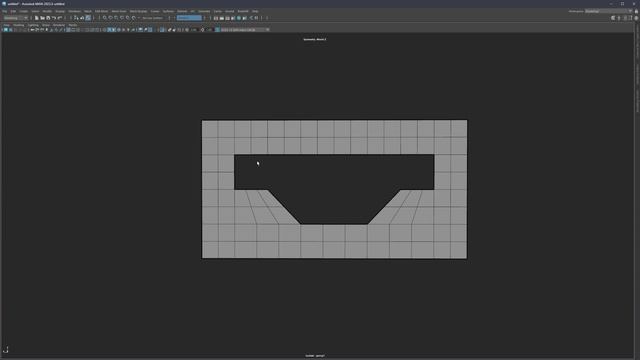Screen dimensions: 640x360
Task: Open Display menu
Action: tap(60, 11)
